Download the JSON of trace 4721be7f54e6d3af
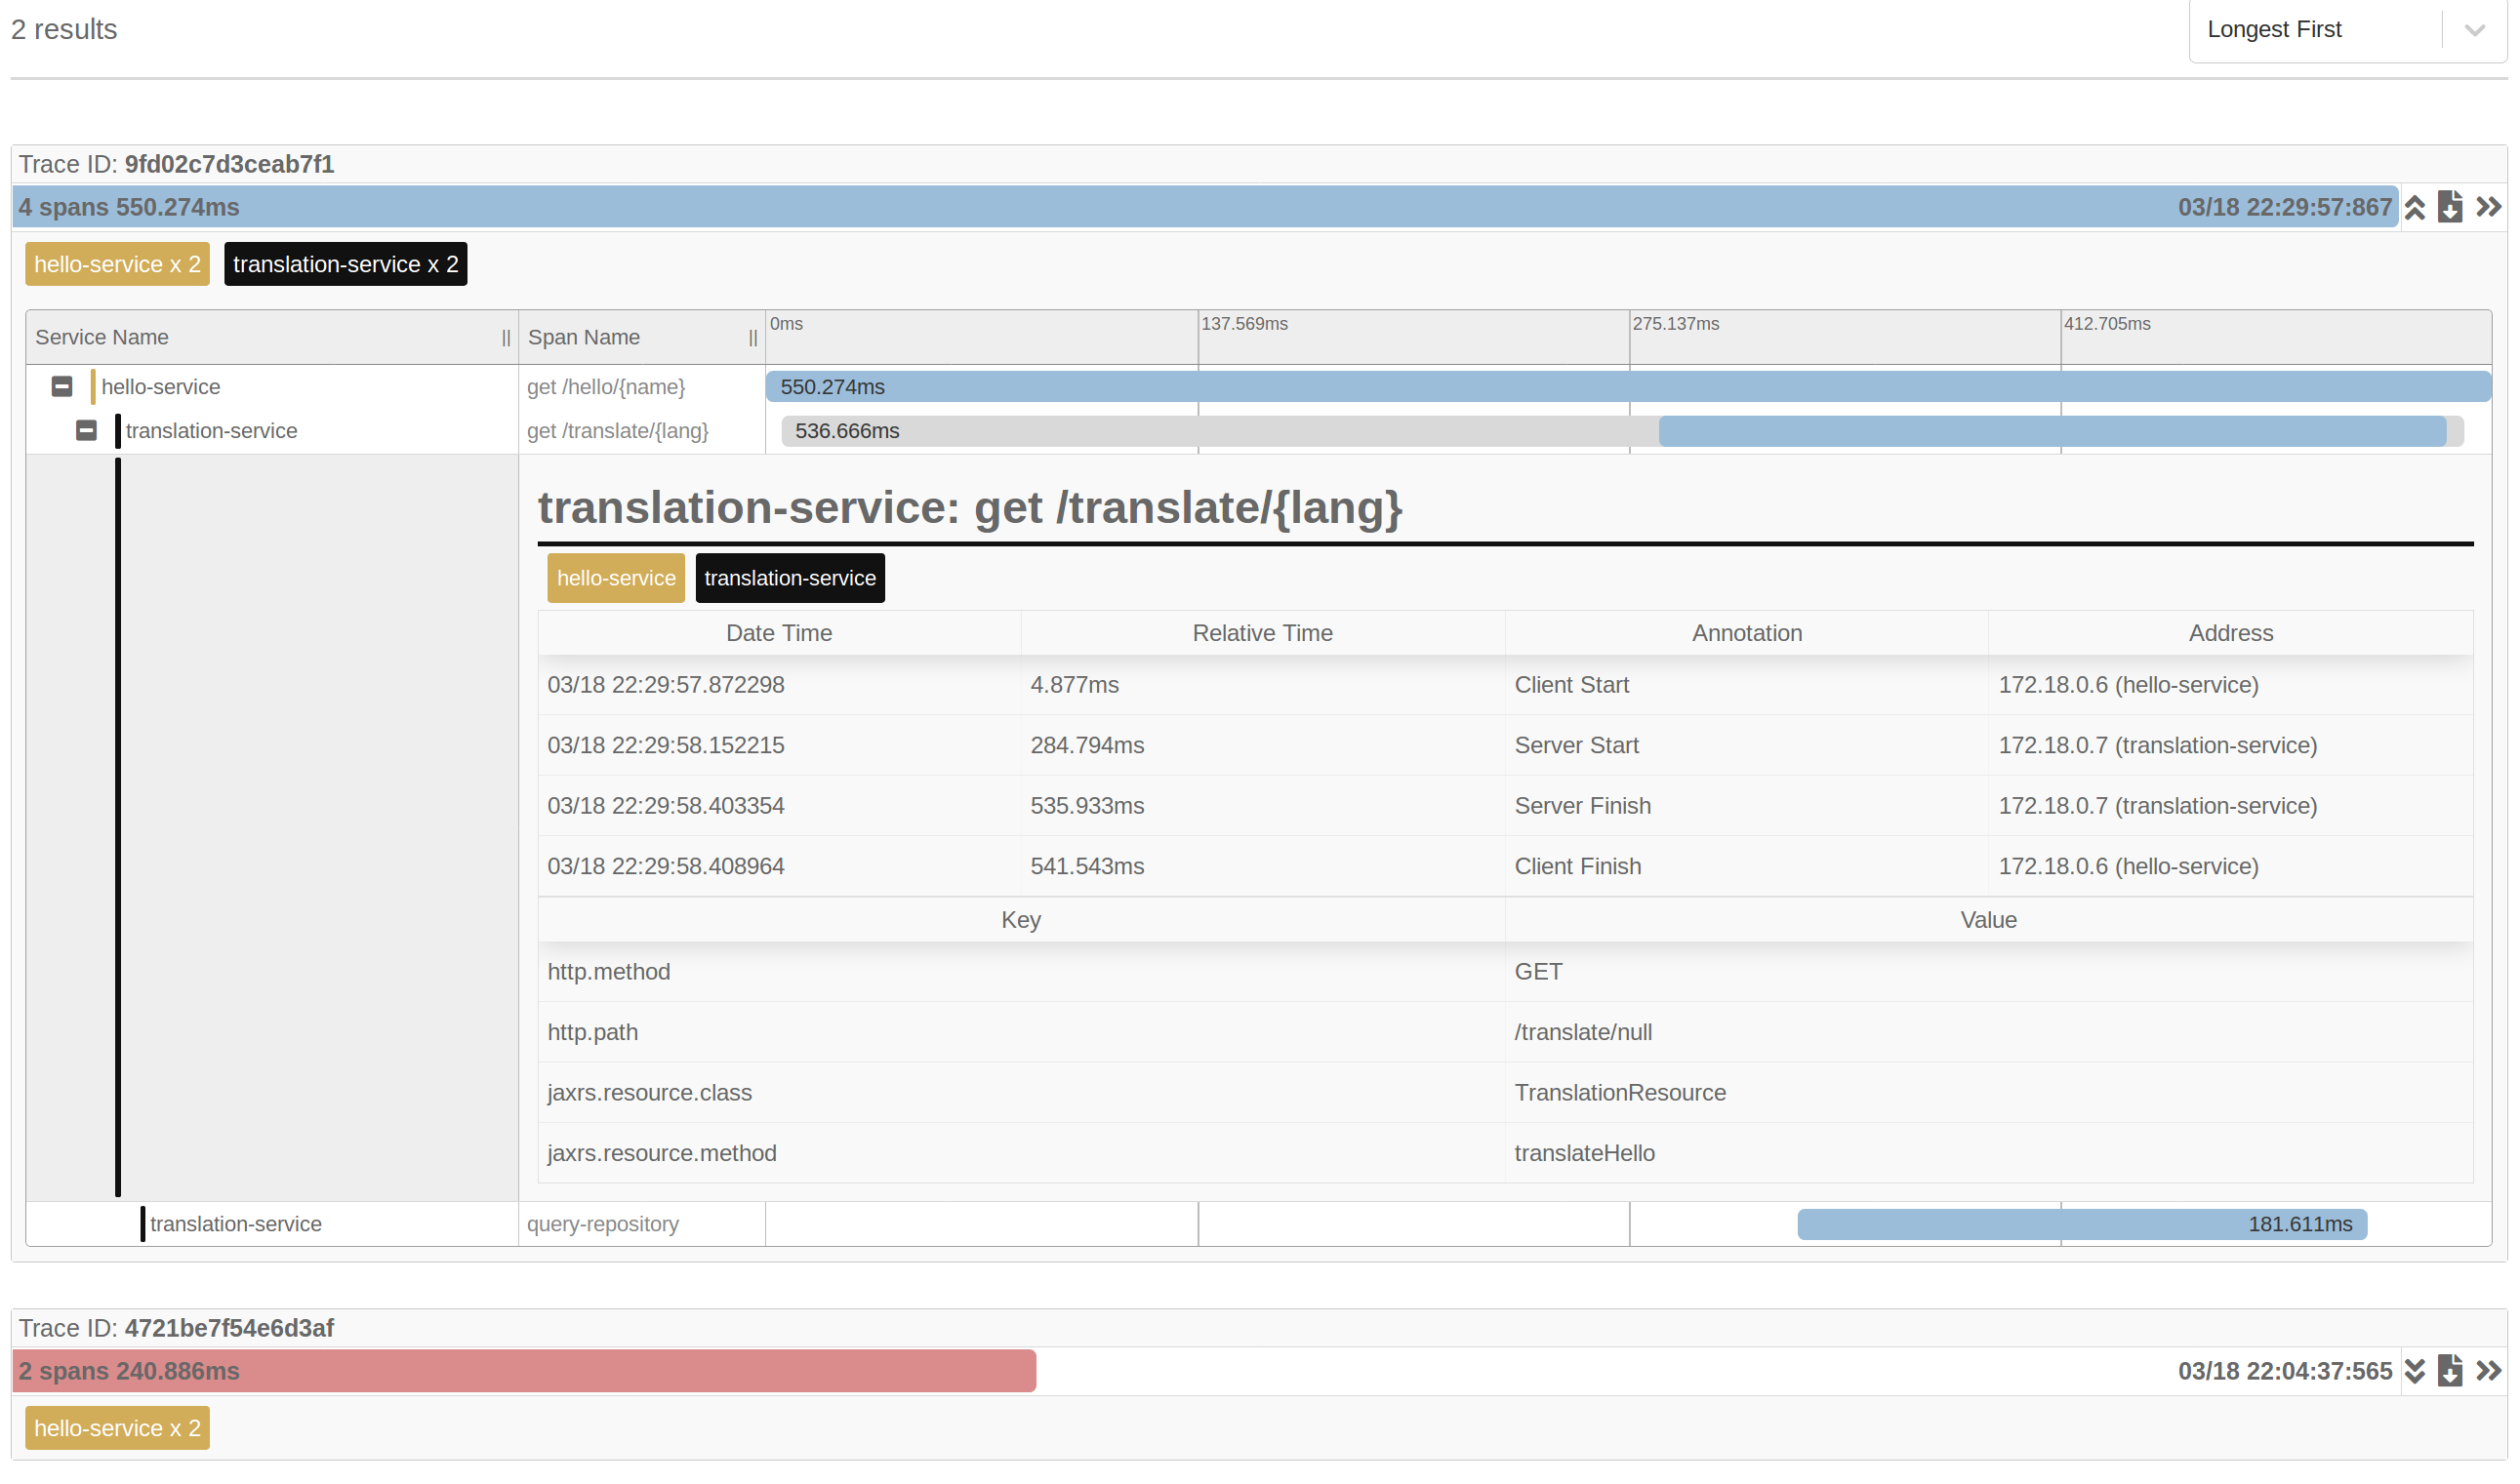This screenshot has height=1484, width=2520. pos(2450,1371)
